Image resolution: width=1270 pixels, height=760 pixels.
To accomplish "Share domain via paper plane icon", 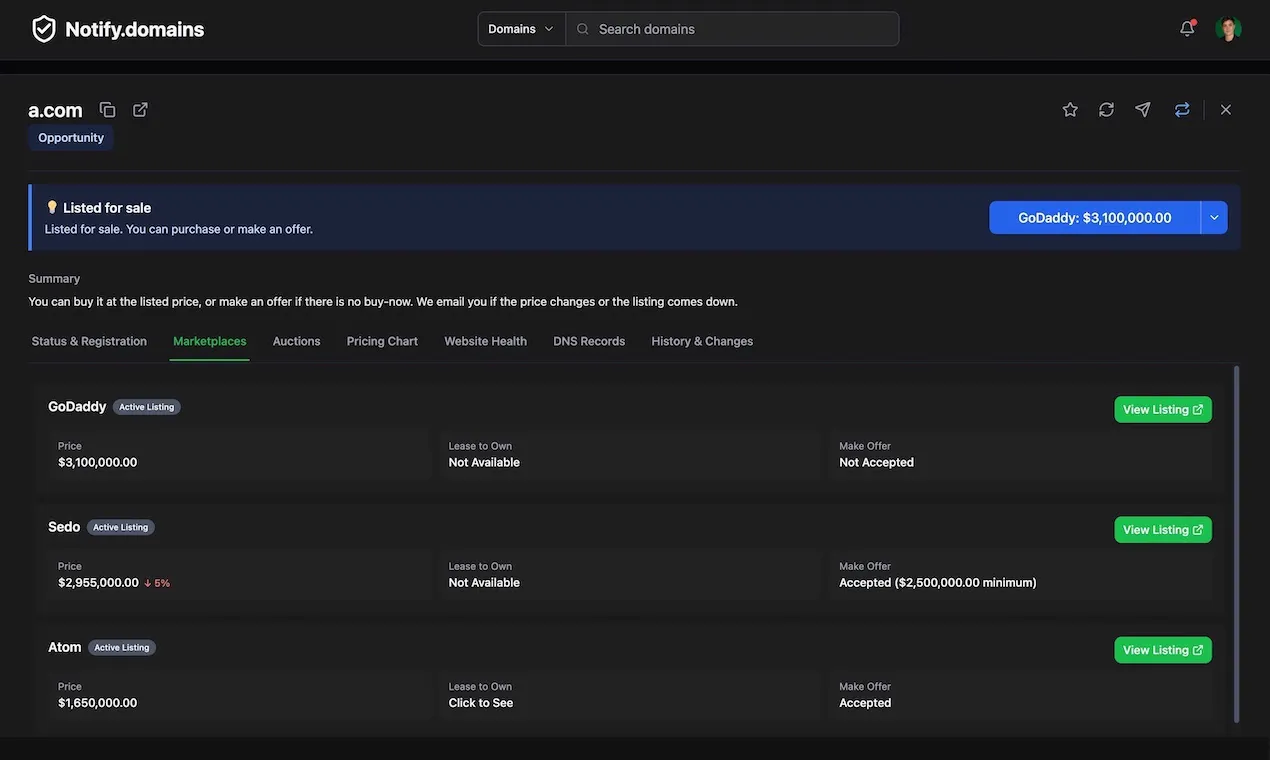I will (x=1143, y=110).
